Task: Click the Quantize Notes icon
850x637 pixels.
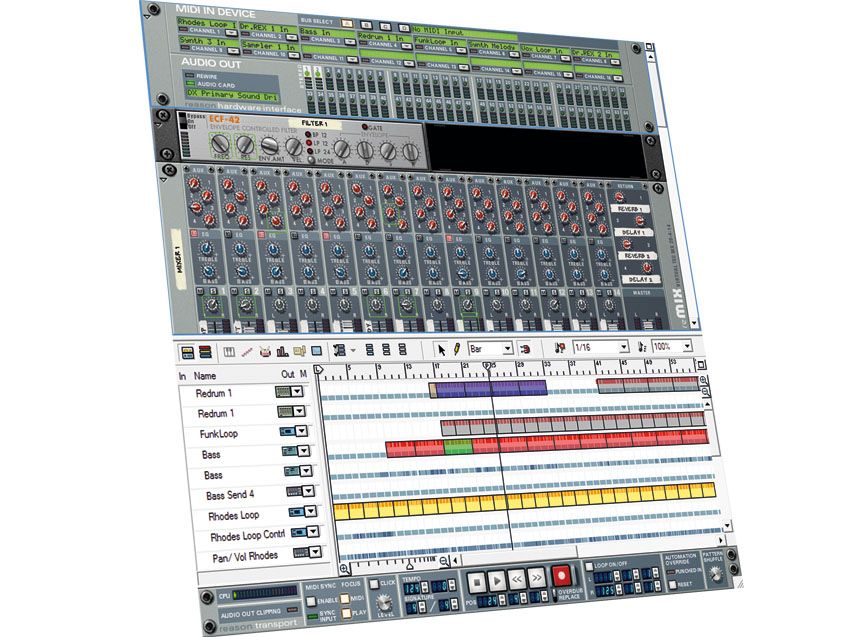Action: point(560,348)
